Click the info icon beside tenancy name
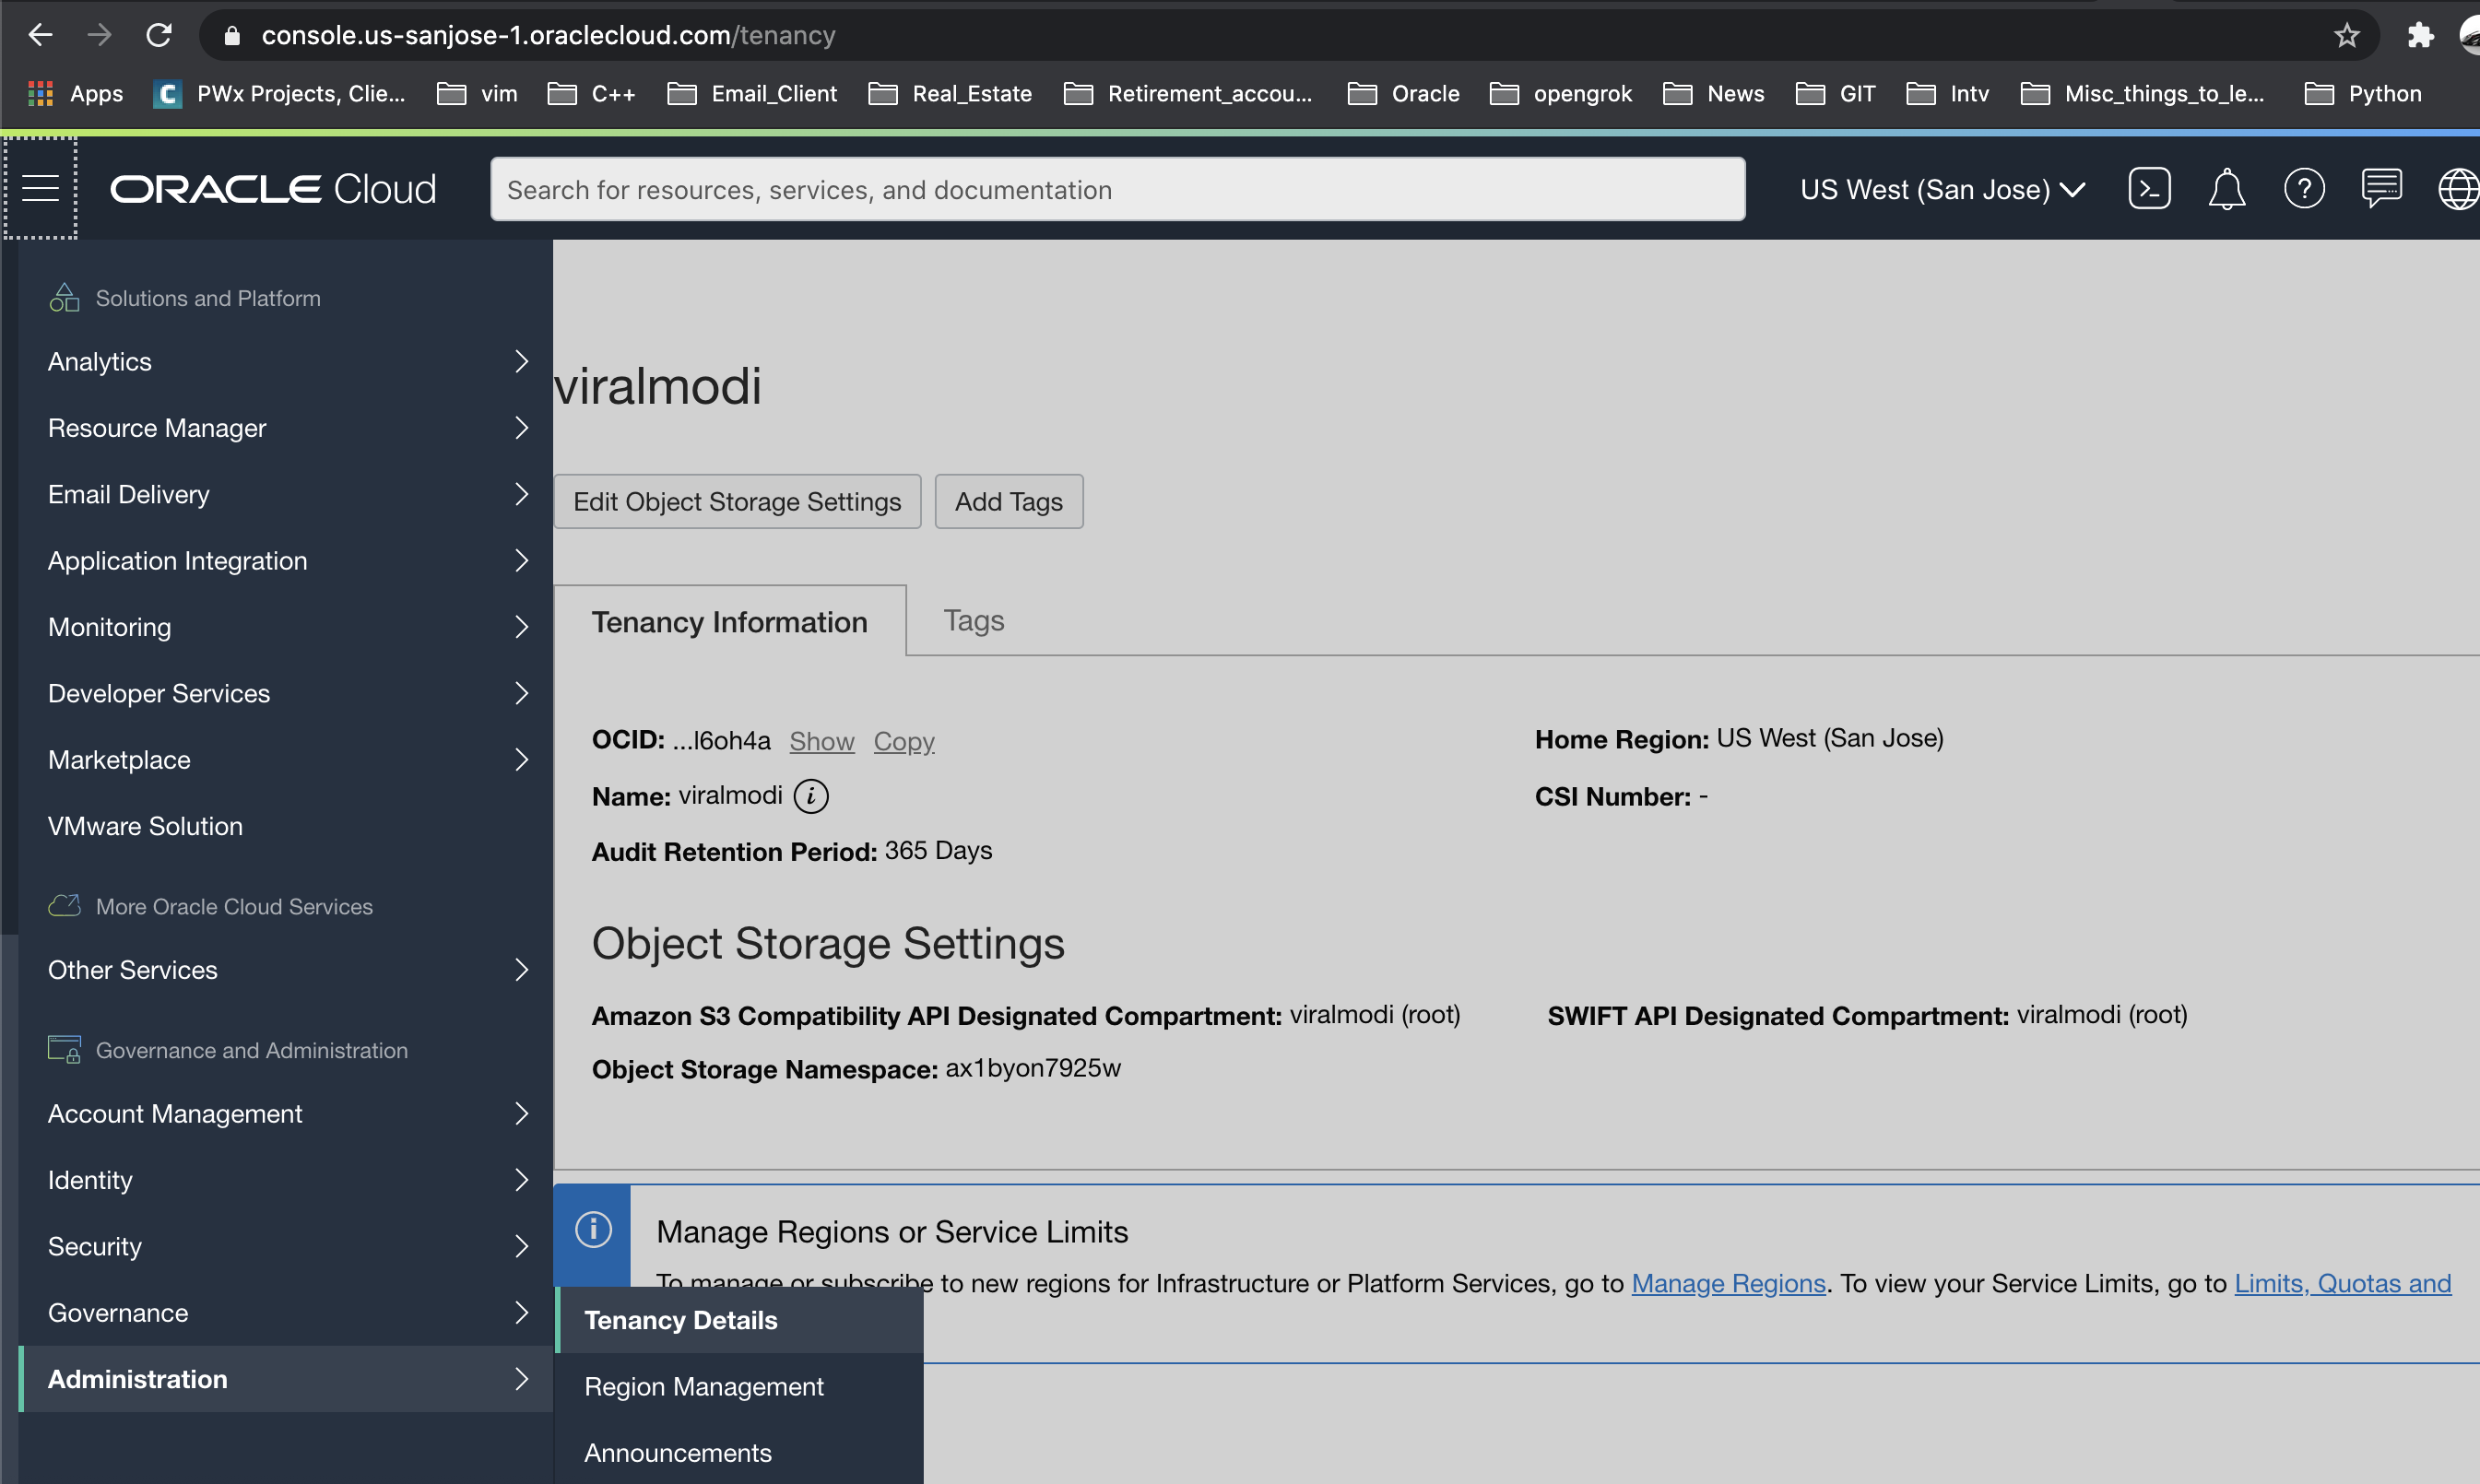Image resolution: width=2480 pixels, height=1484 pixels. point(810,797)
